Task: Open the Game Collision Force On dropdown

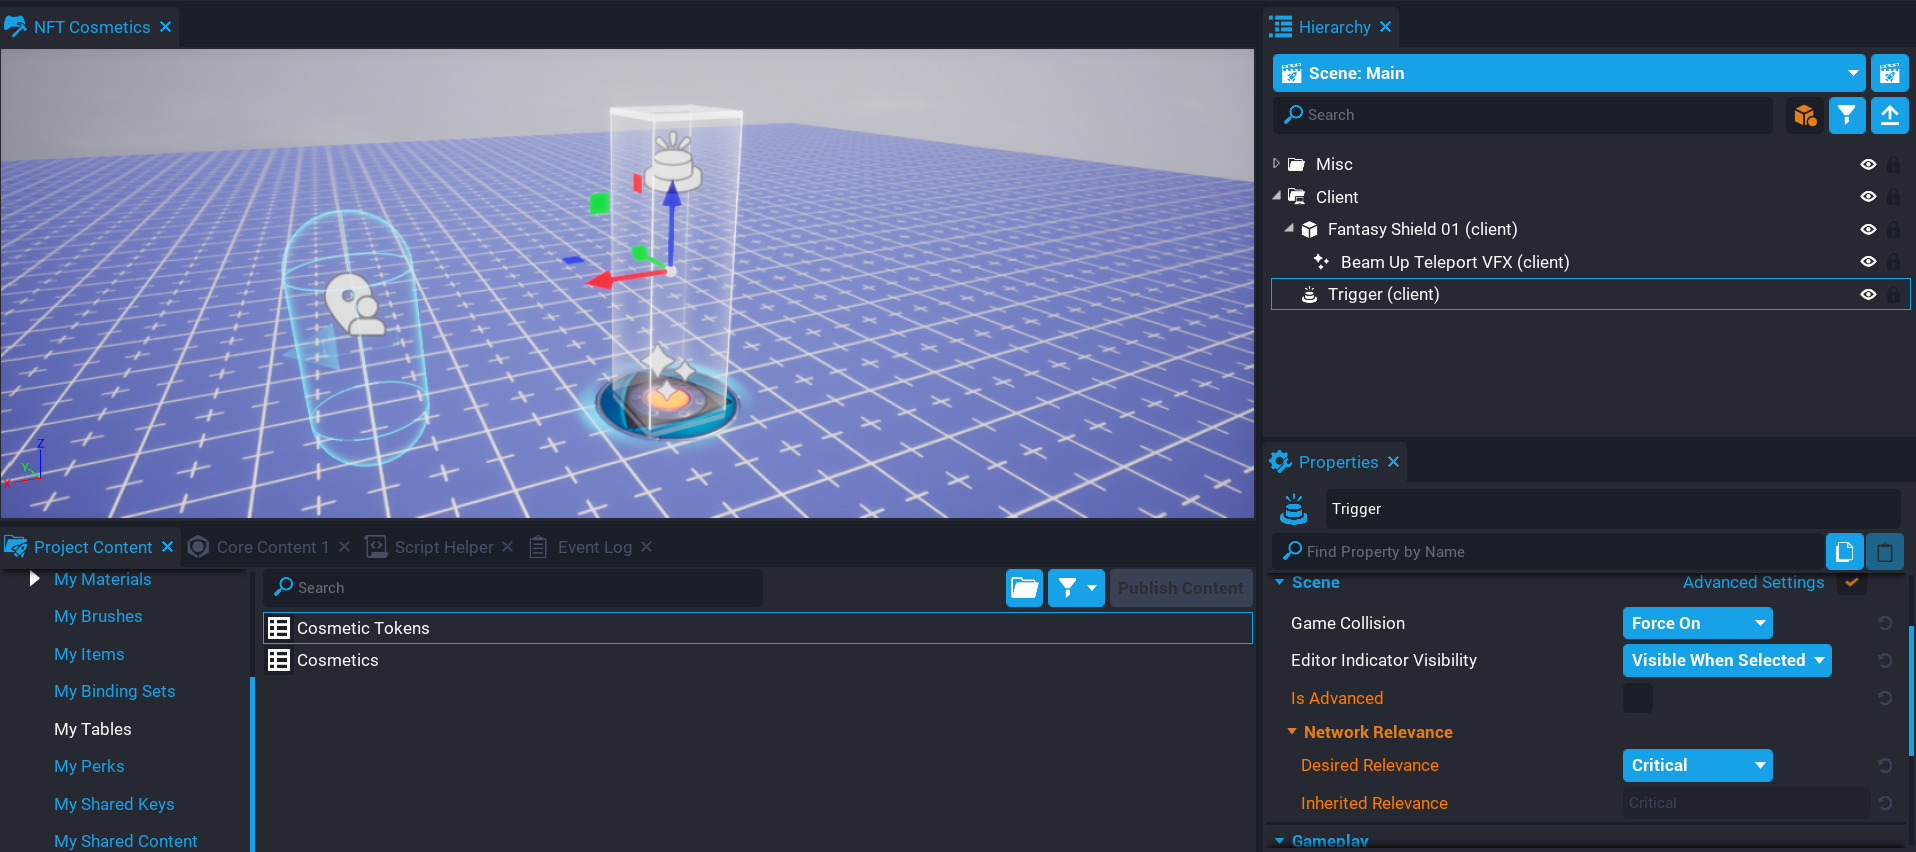Action: coord(1697,623)
